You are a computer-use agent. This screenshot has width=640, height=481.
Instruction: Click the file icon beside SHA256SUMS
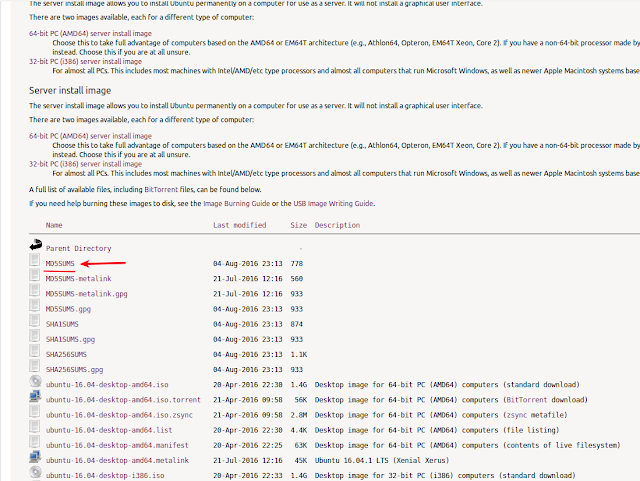point(35,350)
